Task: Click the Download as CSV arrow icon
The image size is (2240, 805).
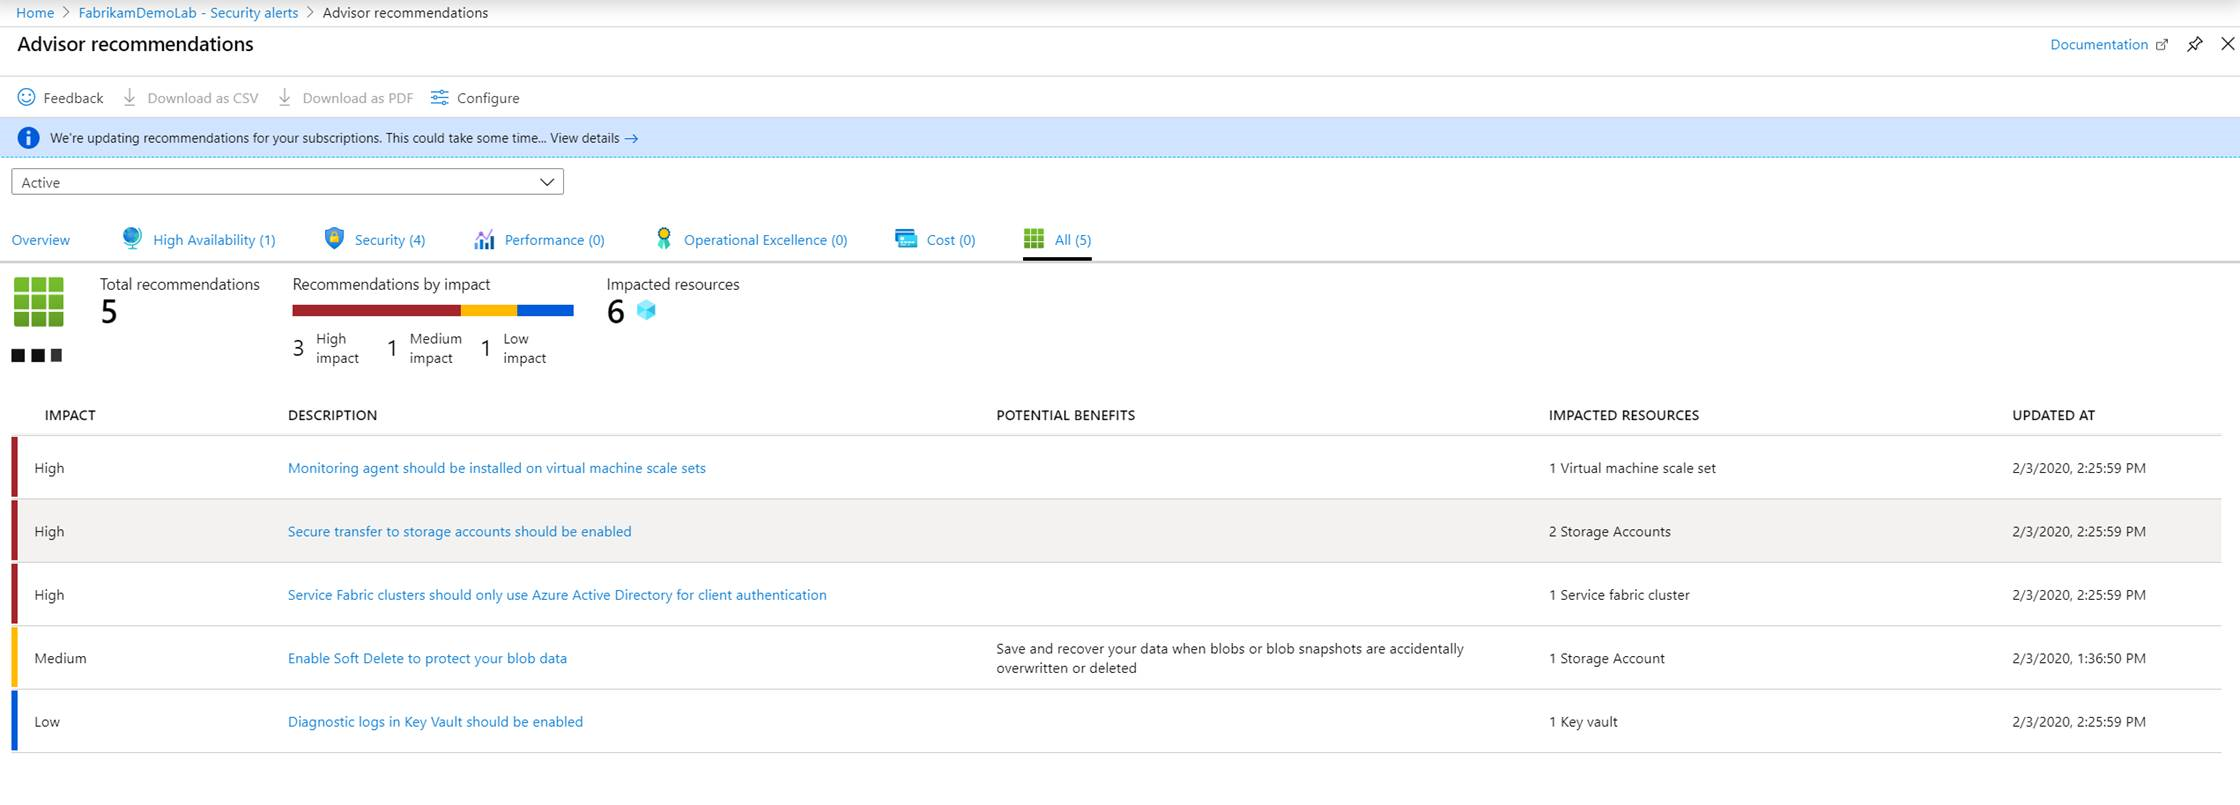Action: coord(130,97)
